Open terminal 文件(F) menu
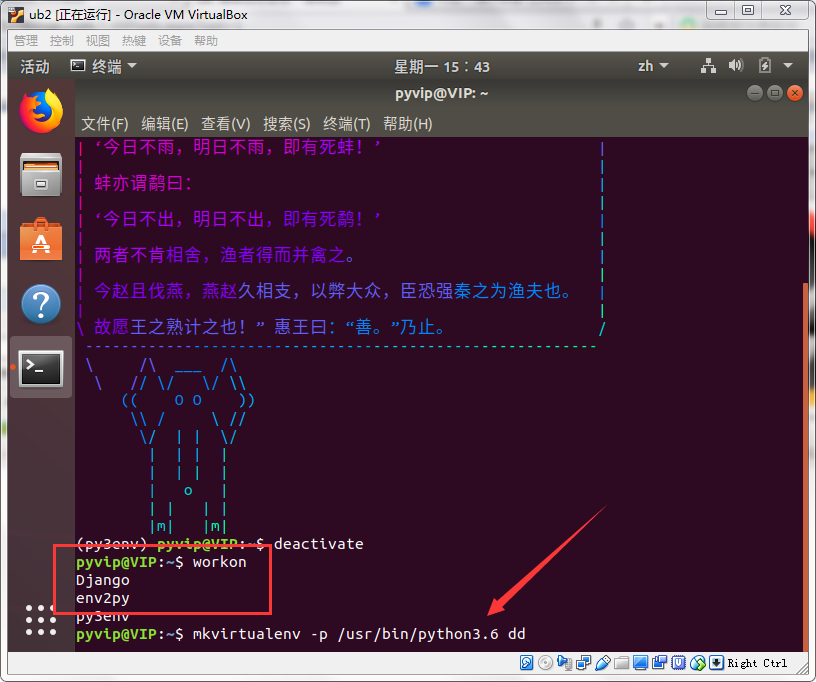This screenshot has width=816, height=682. click(x=105, y=124)
